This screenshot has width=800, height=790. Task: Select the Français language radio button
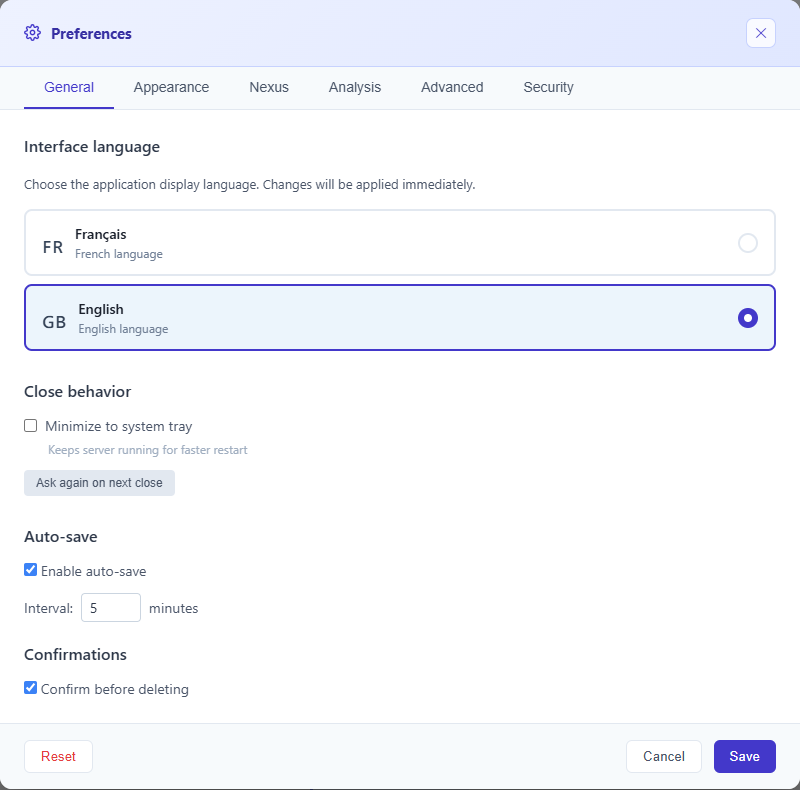(748, 242)
